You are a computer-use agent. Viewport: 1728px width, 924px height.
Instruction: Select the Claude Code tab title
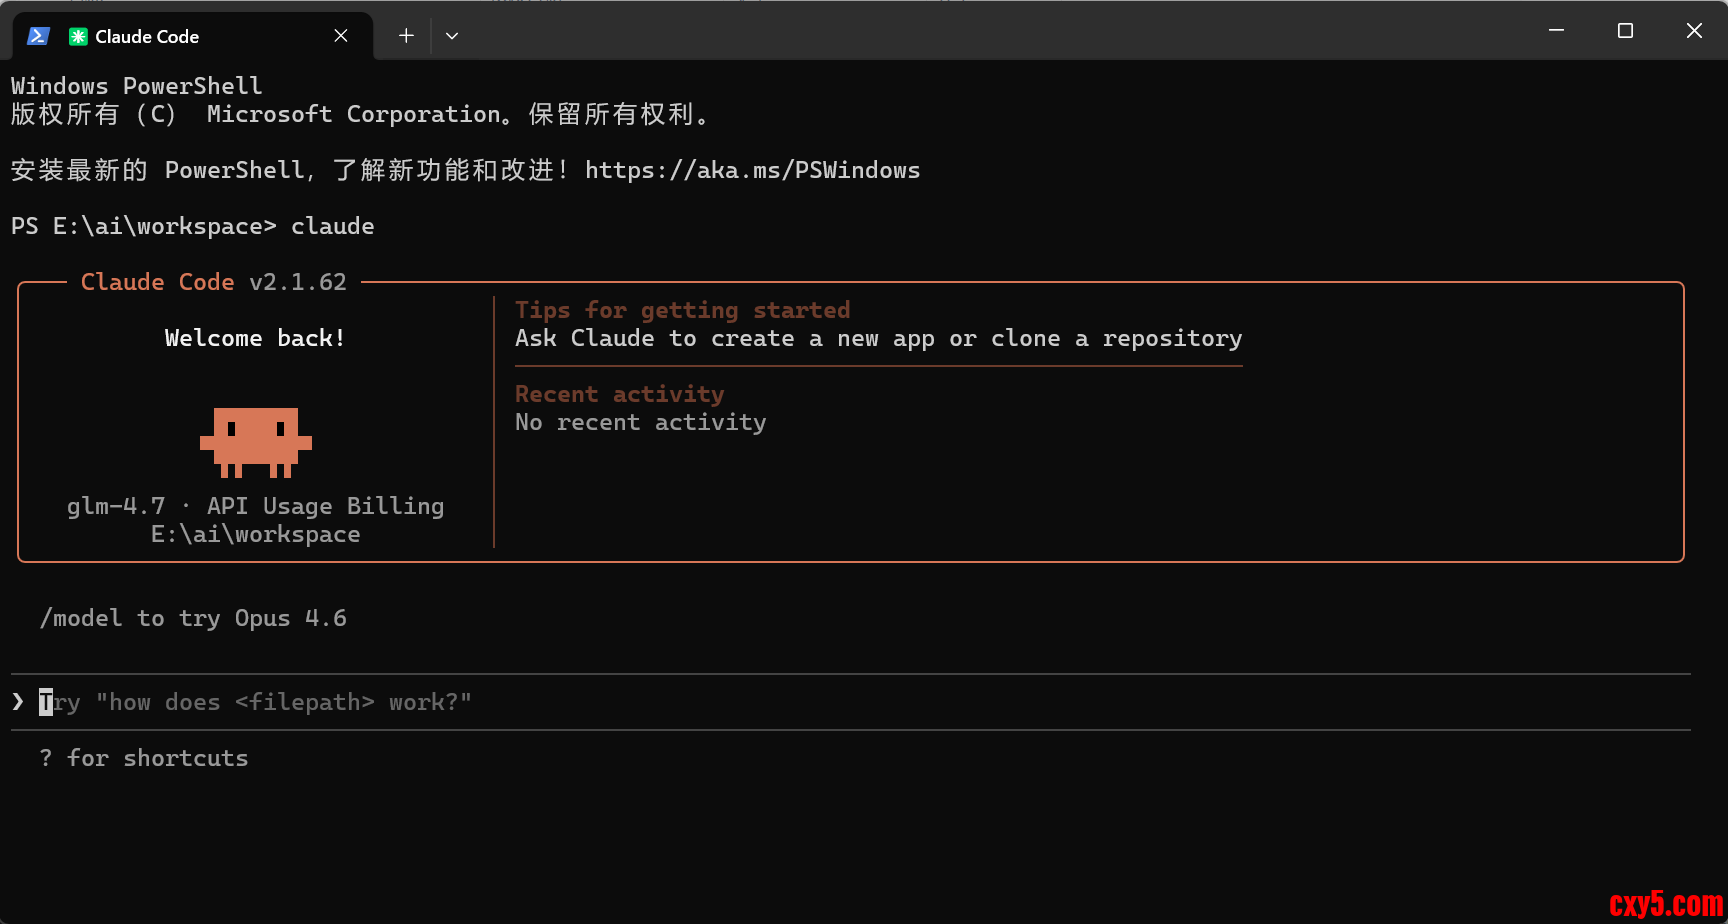(147, 37)
